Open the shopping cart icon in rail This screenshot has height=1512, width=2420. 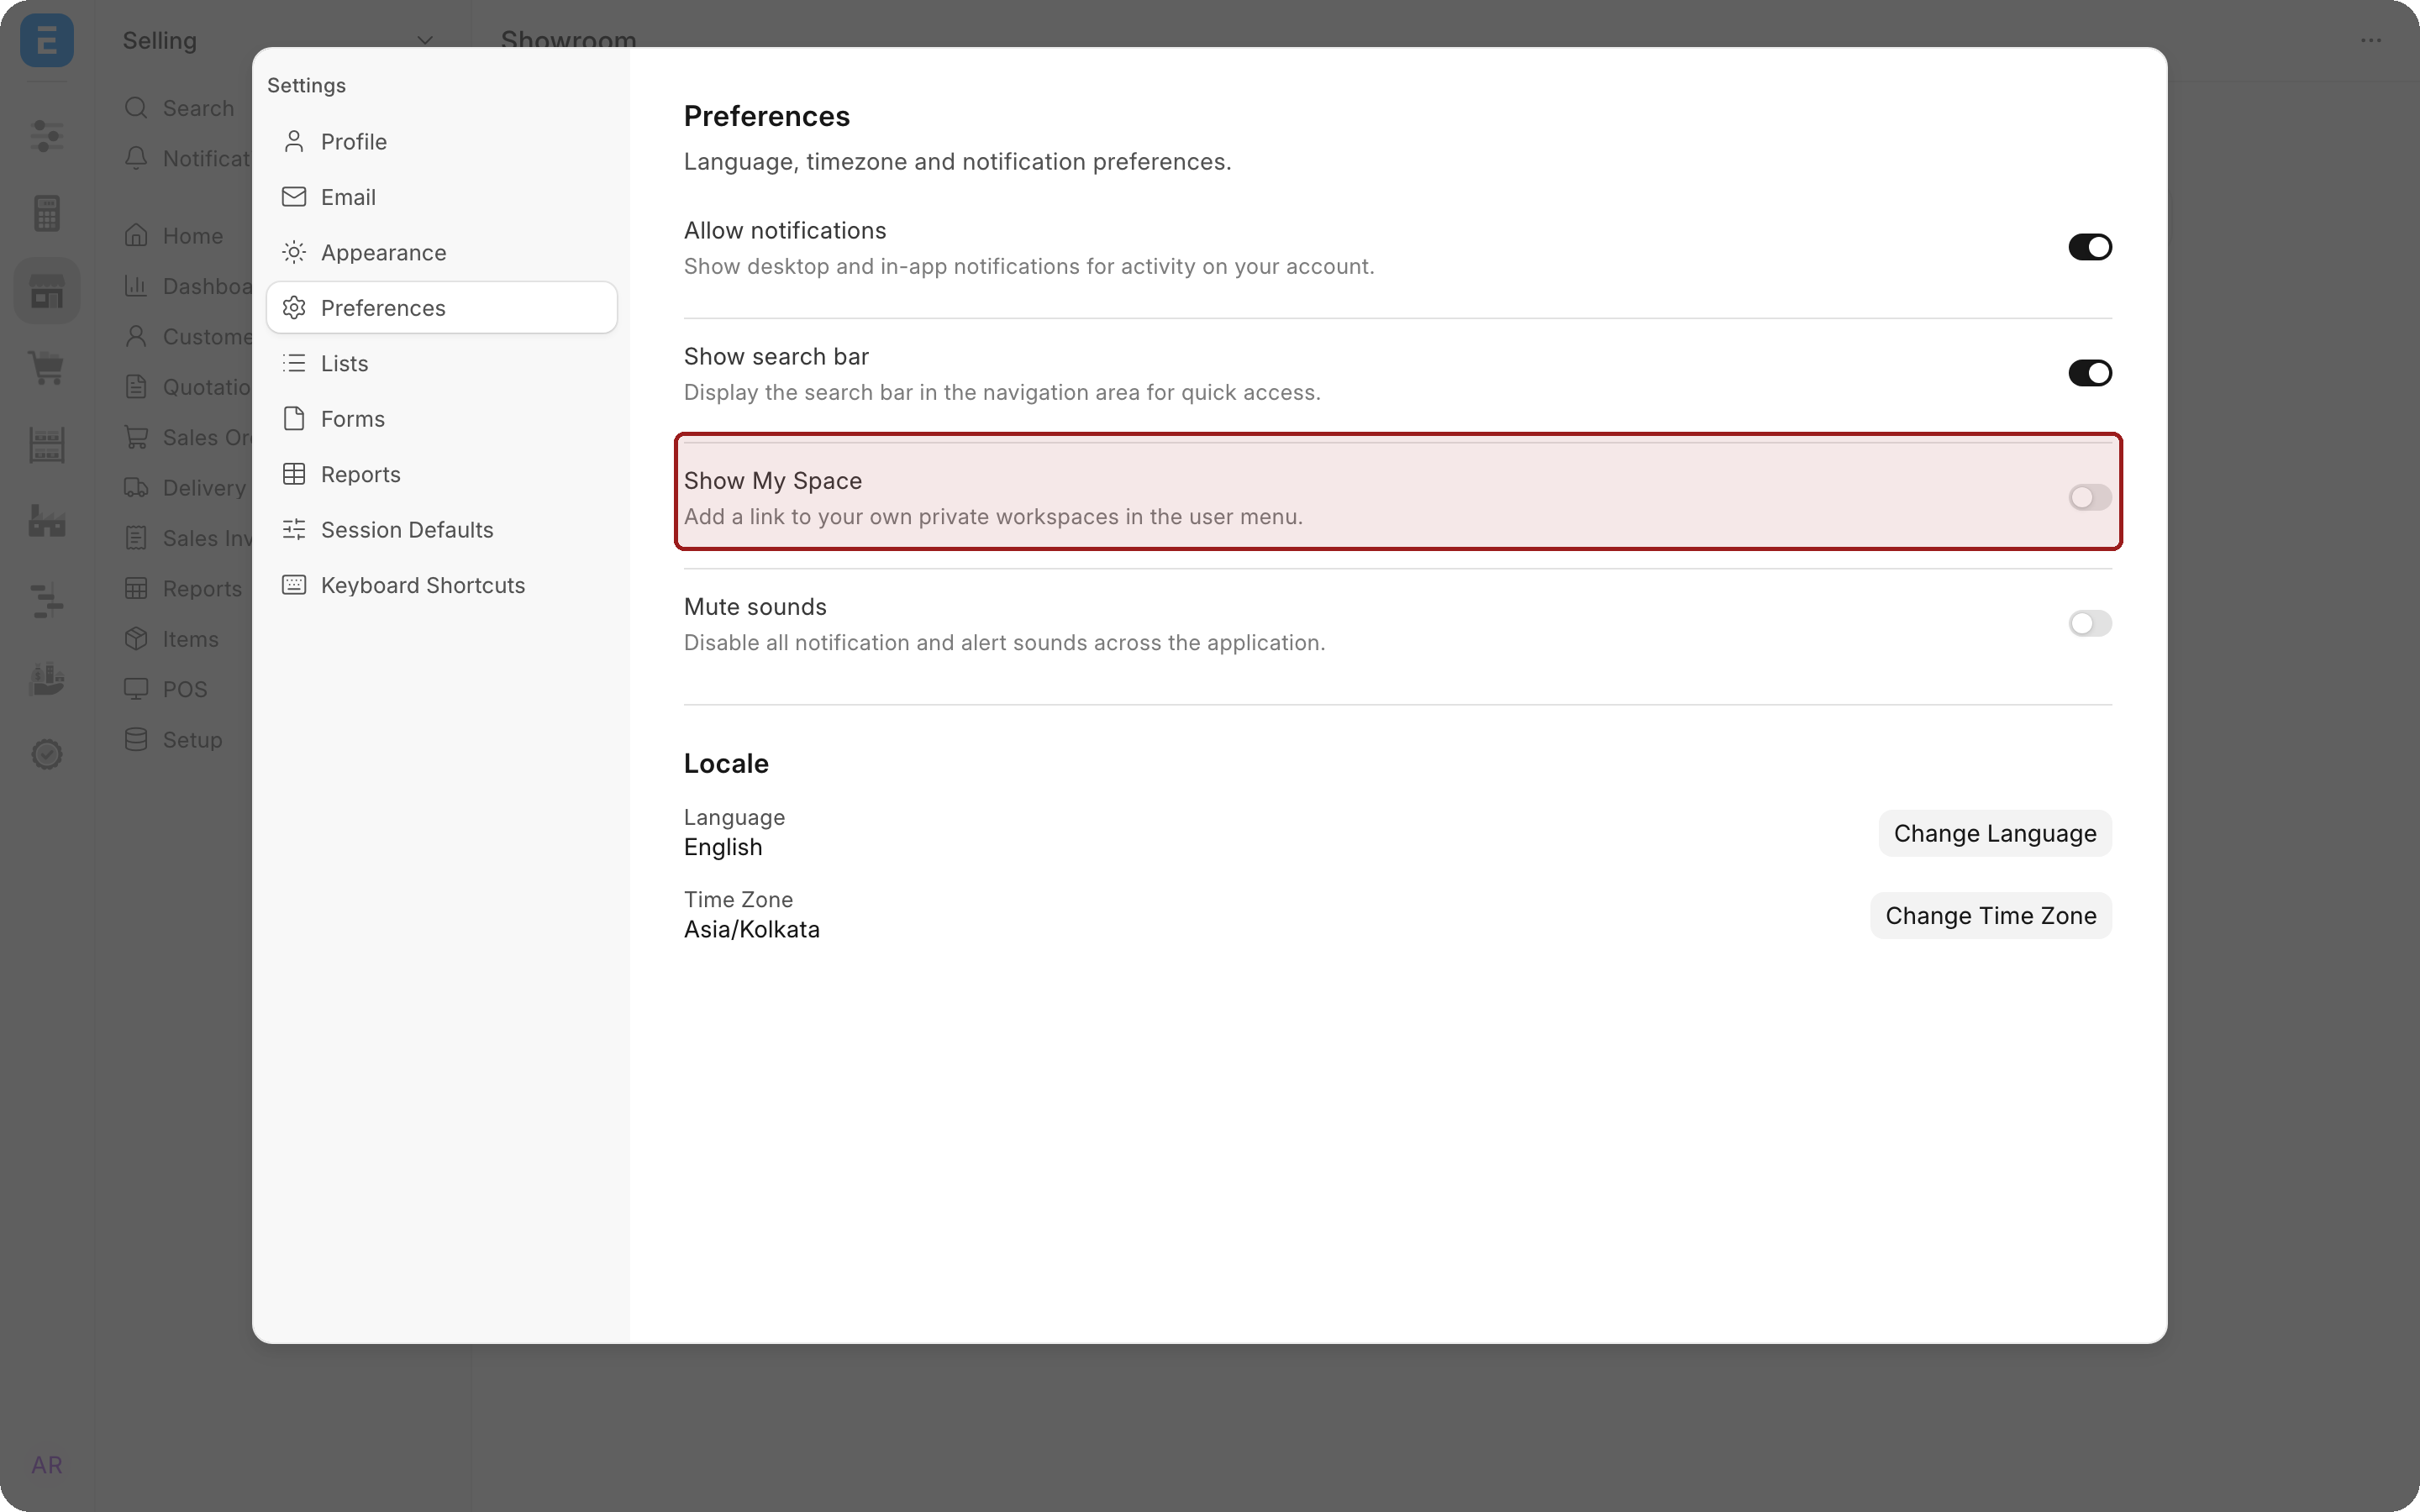(x=46, y=367)
